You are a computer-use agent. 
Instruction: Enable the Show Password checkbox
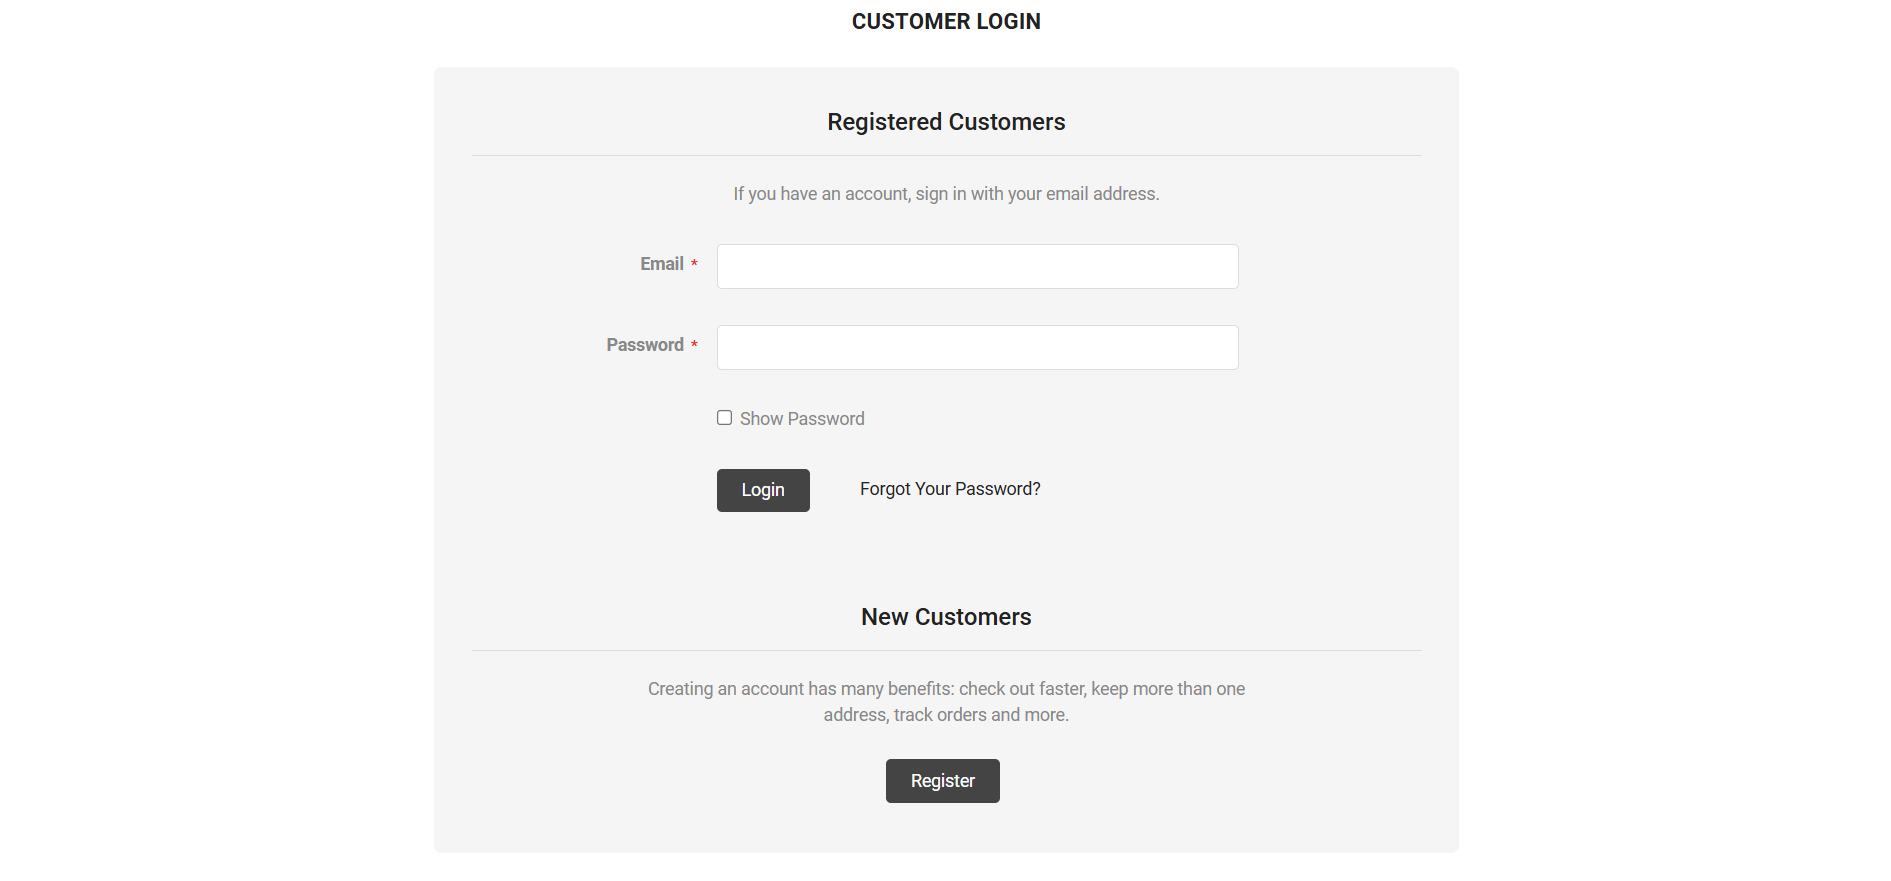pyautogui.click(x=724, y=418)
